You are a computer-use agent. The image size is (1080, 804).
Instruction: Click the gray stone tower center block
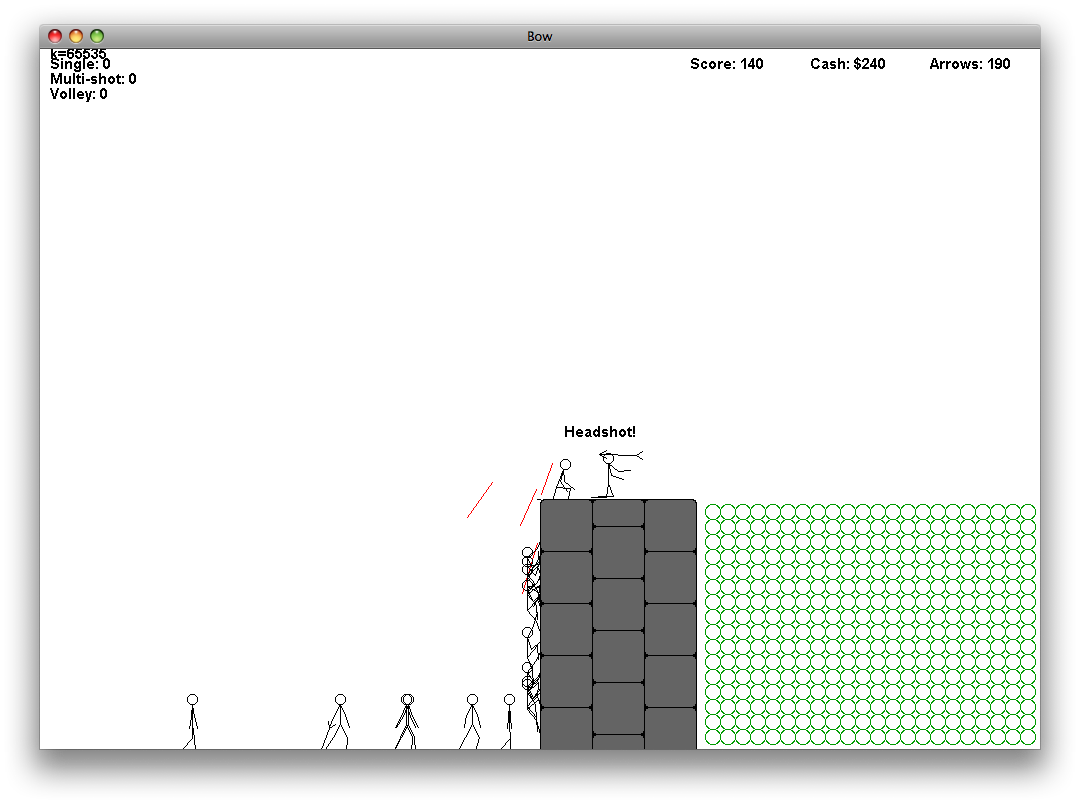[x=618, y=604]
